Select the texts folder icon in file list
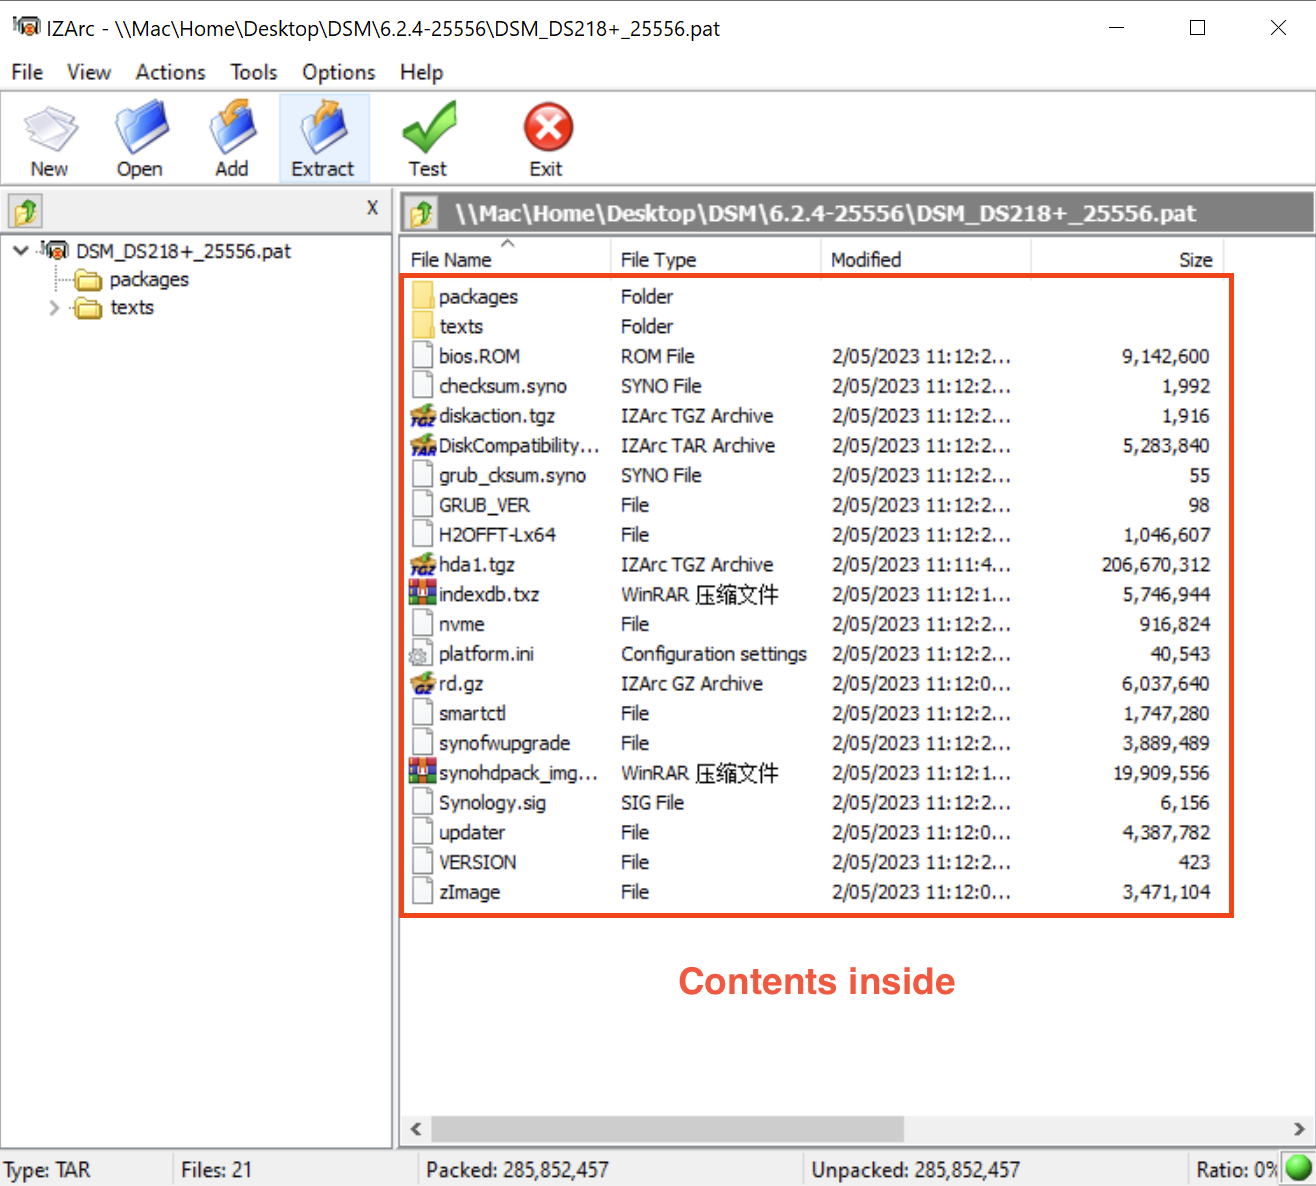Viewport: 1316px width, 1186px height. pos(422,326)
